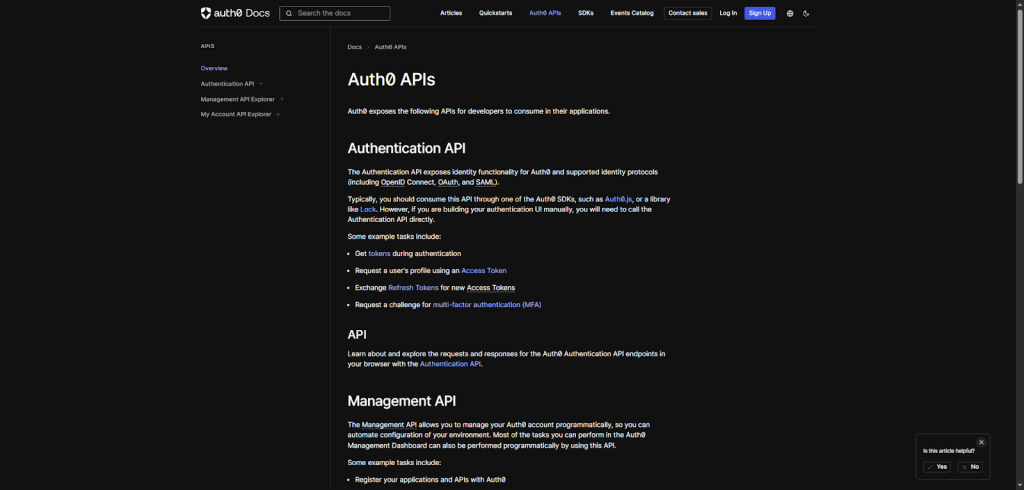Open Authentication API in the sidebar
1024x490 pixels.
(228, 84)
